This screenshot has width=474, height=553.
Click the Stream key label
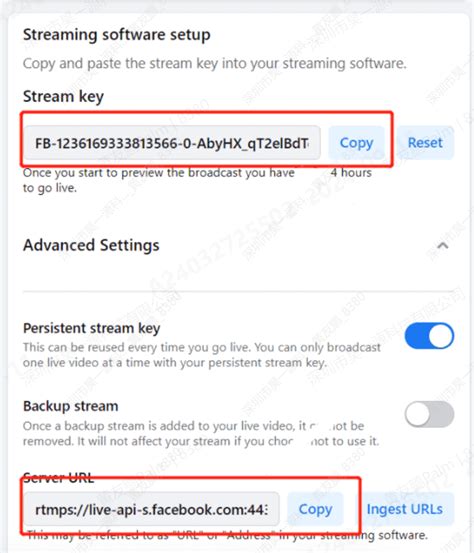click(x=63, y=96)
